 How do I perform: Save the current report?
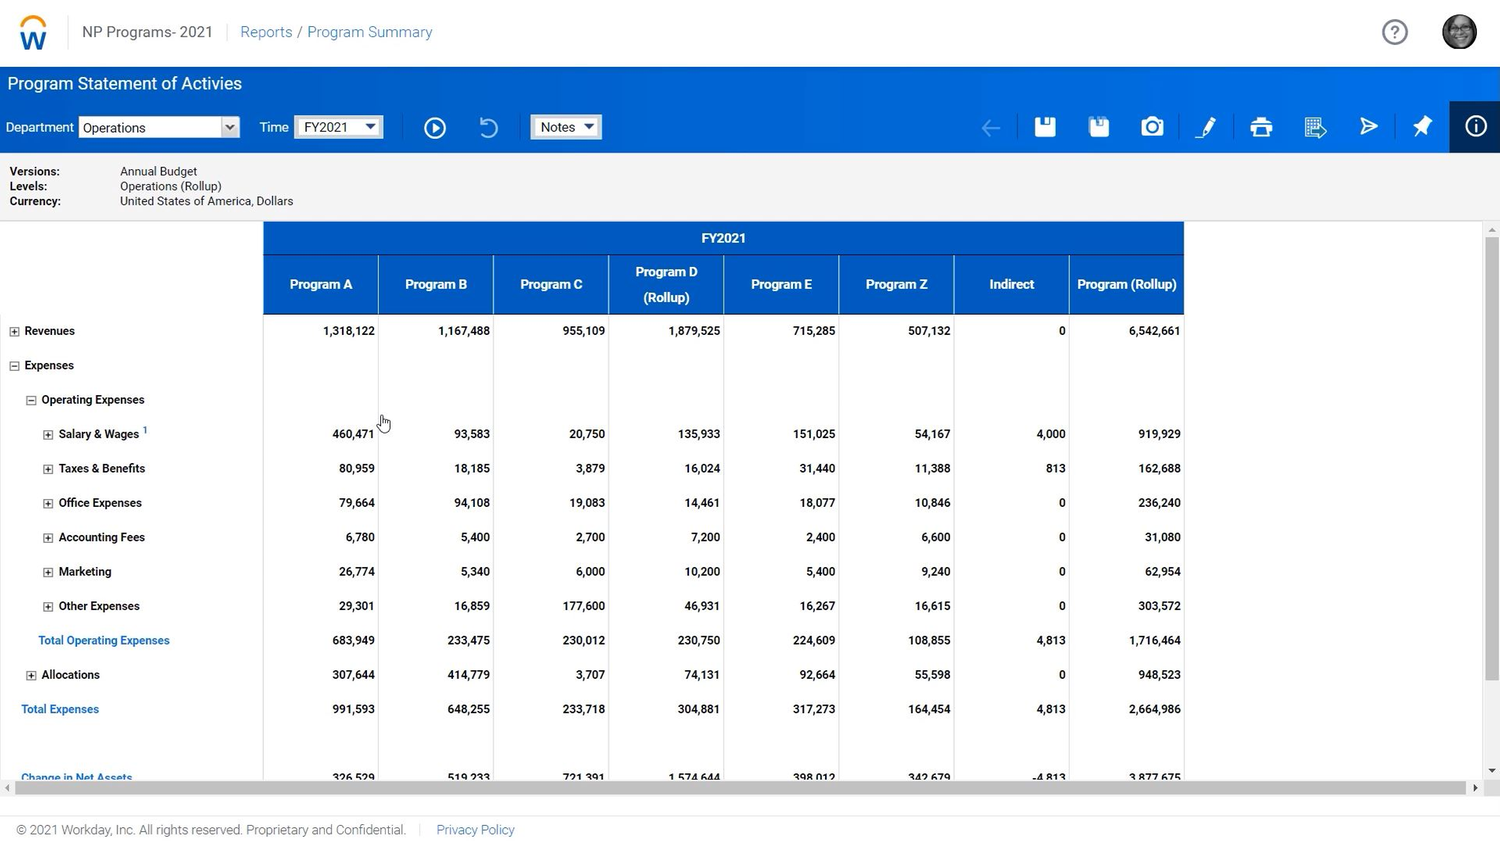point(1044,127)
